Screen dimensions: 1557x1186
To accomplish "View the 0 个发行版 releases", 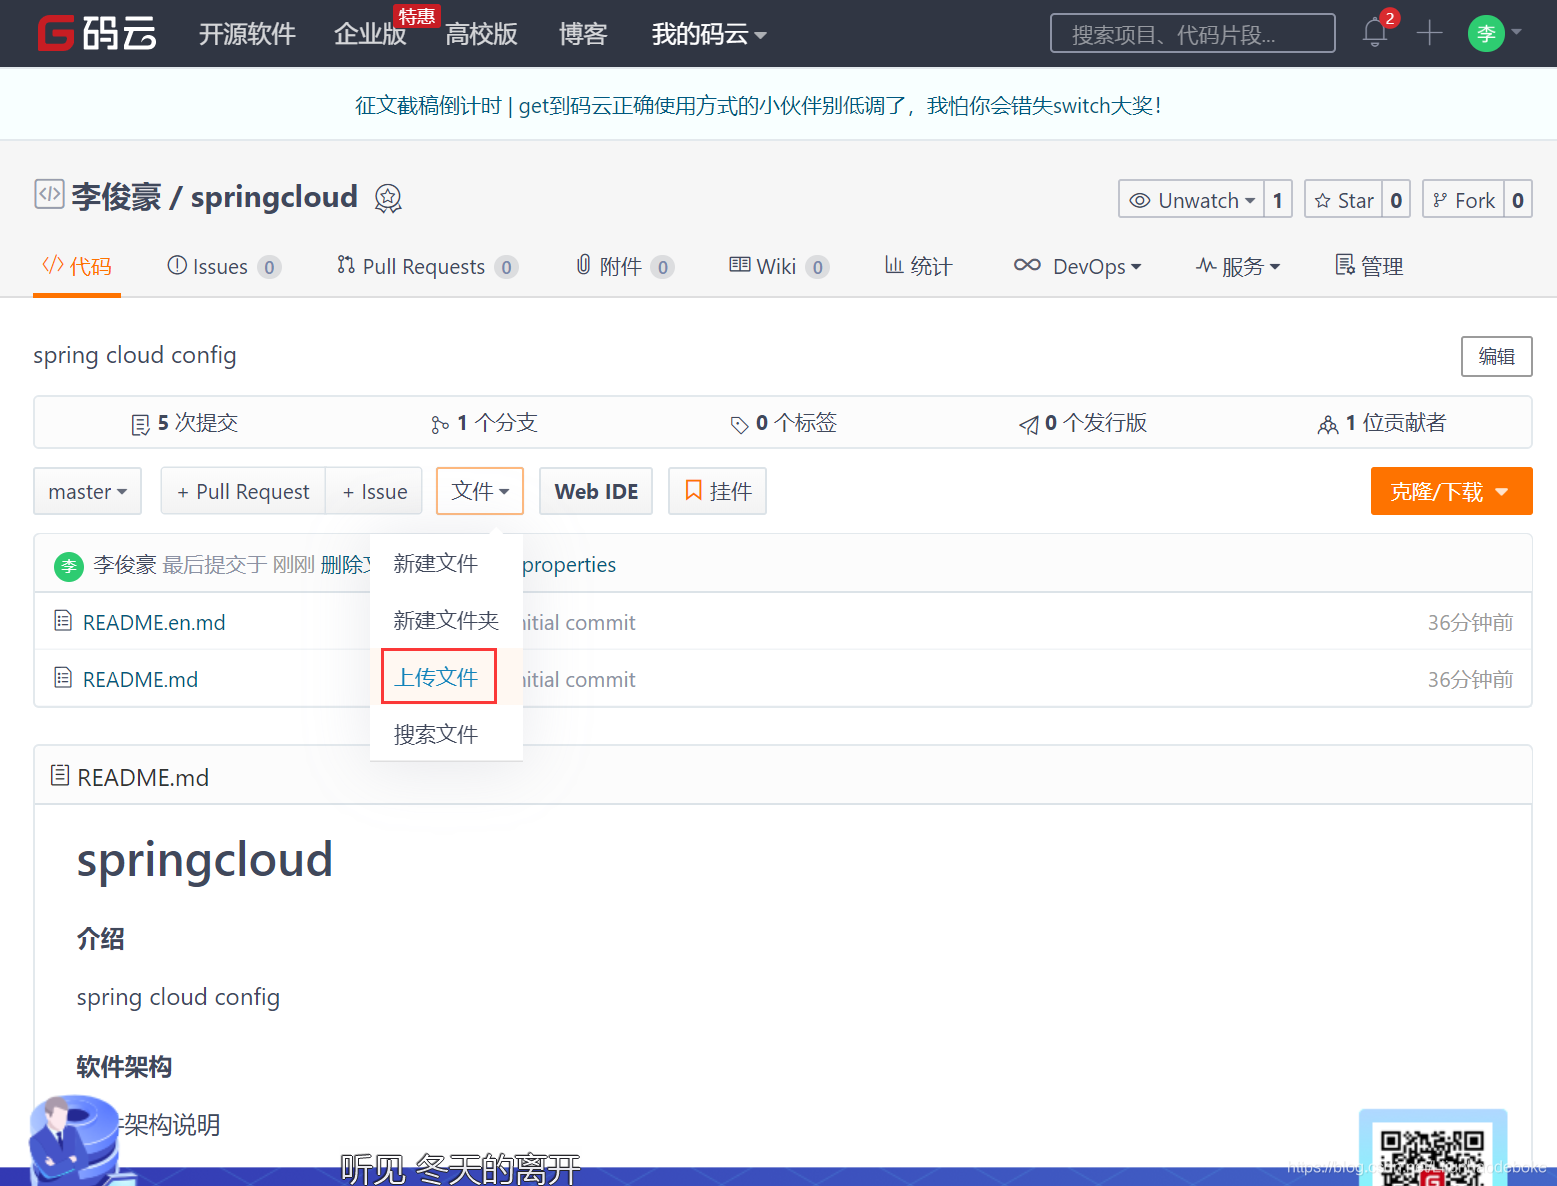I will (x=1083, y=423).
